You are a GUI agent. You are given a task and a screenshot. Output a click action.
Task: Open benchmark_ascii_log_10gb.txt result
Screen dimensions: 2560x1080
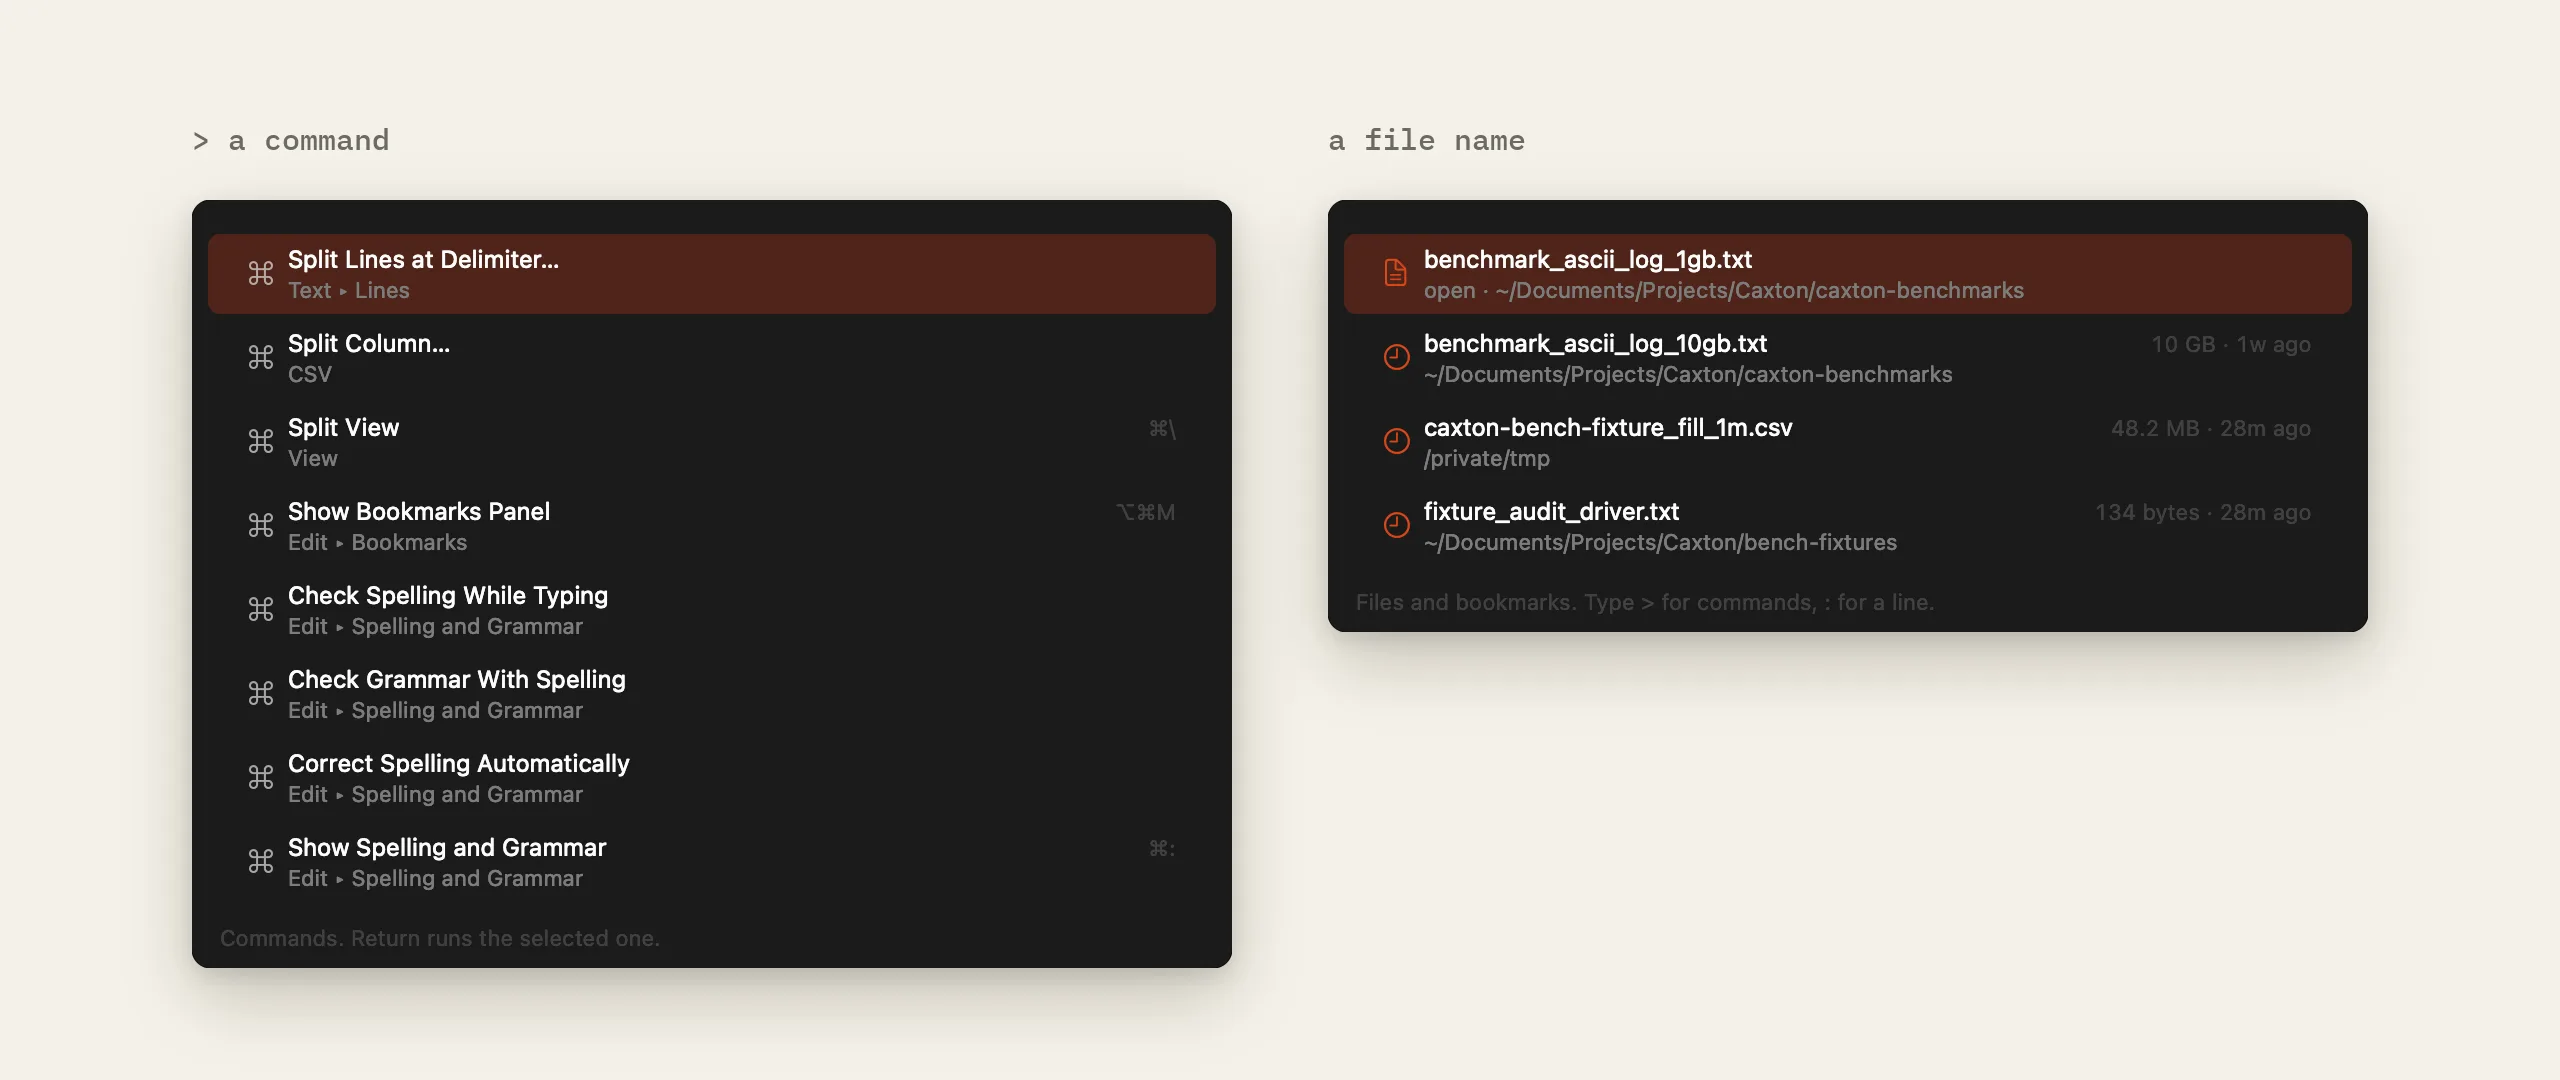(x=1848, y=358)
